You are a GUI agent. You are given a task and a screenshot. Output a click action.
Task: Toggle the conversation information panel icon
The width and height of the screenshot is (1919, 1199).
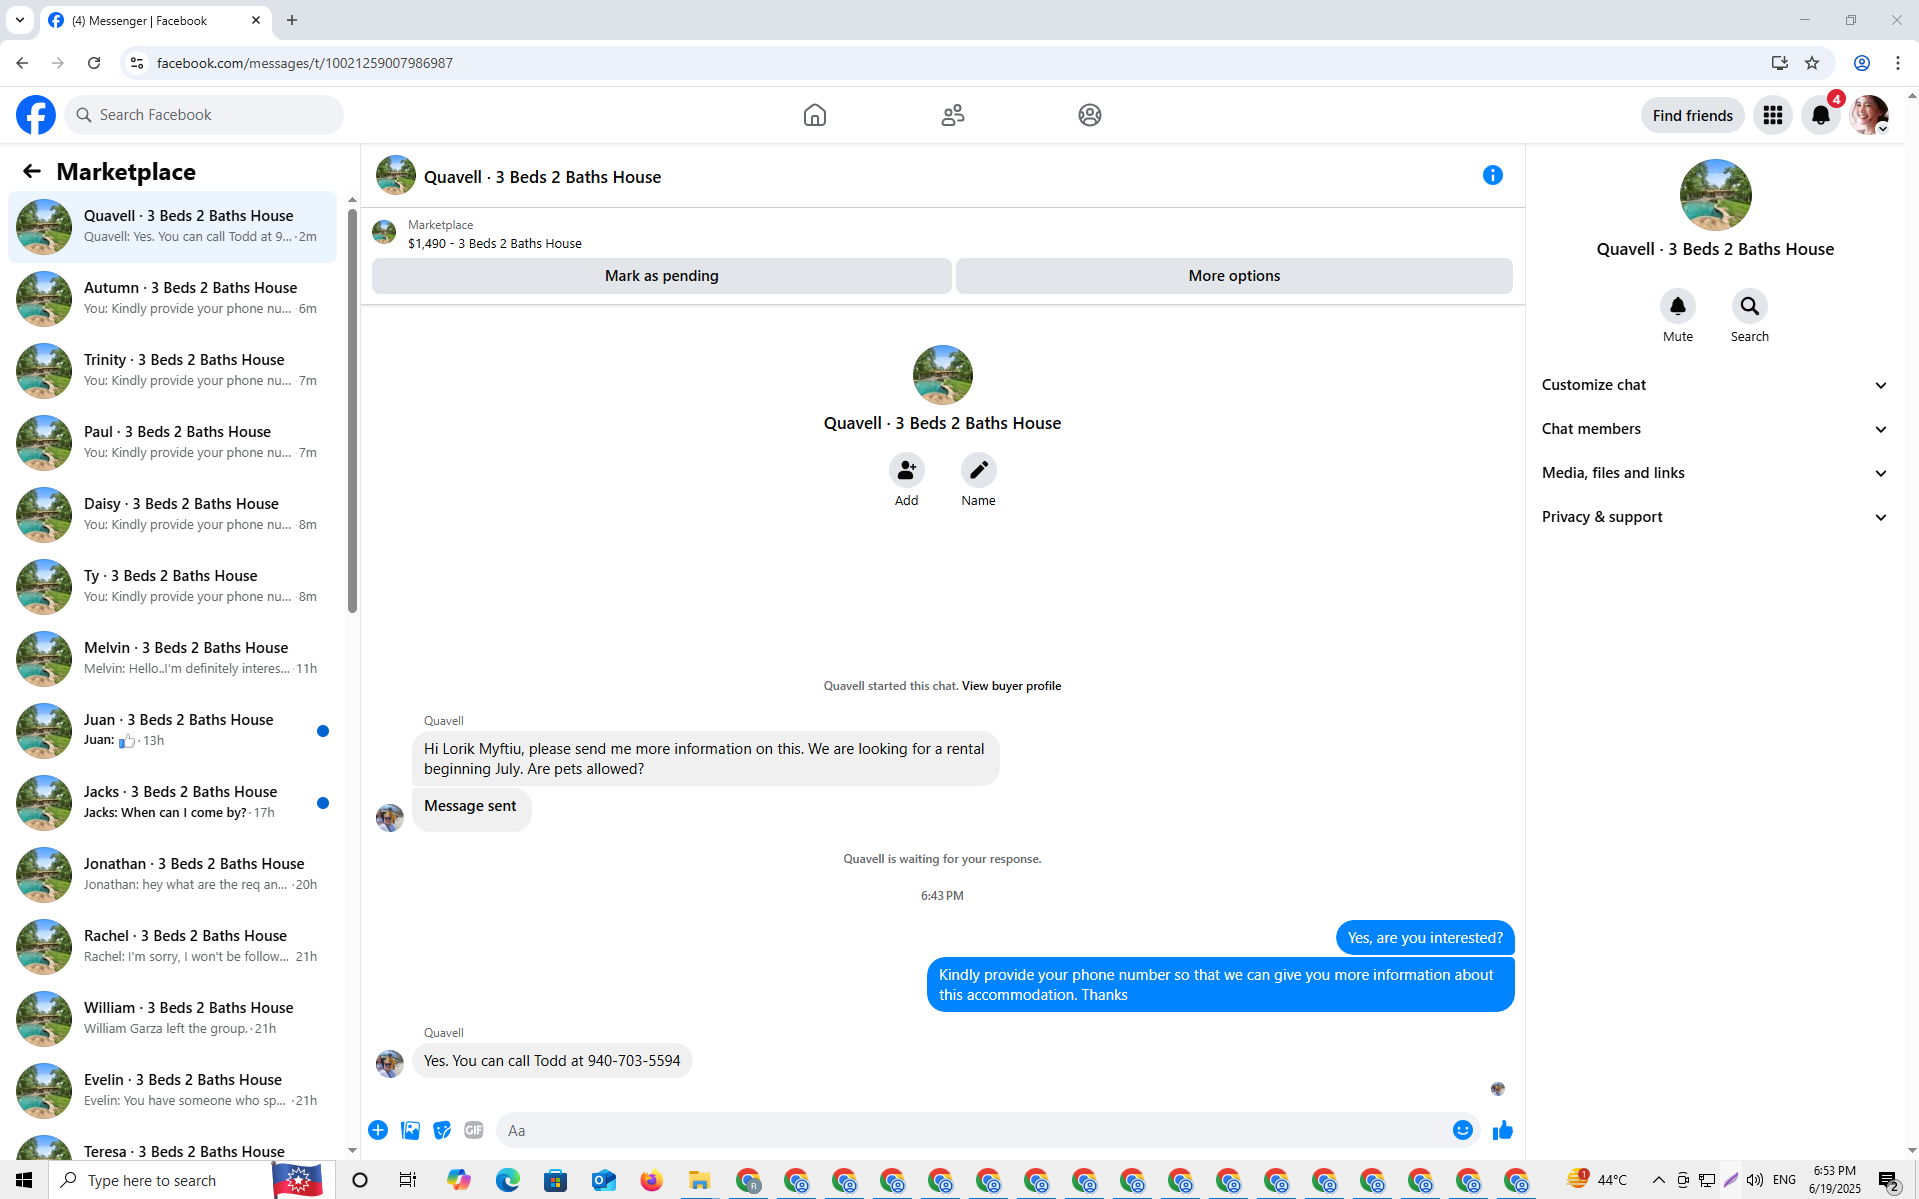pos(1493,175)
